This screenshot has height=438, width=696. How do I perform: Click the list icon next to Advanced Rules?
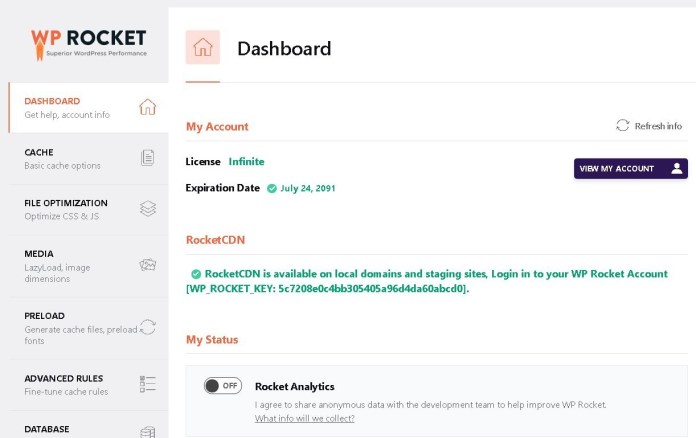pyautogui.click(x=148, y=384)
